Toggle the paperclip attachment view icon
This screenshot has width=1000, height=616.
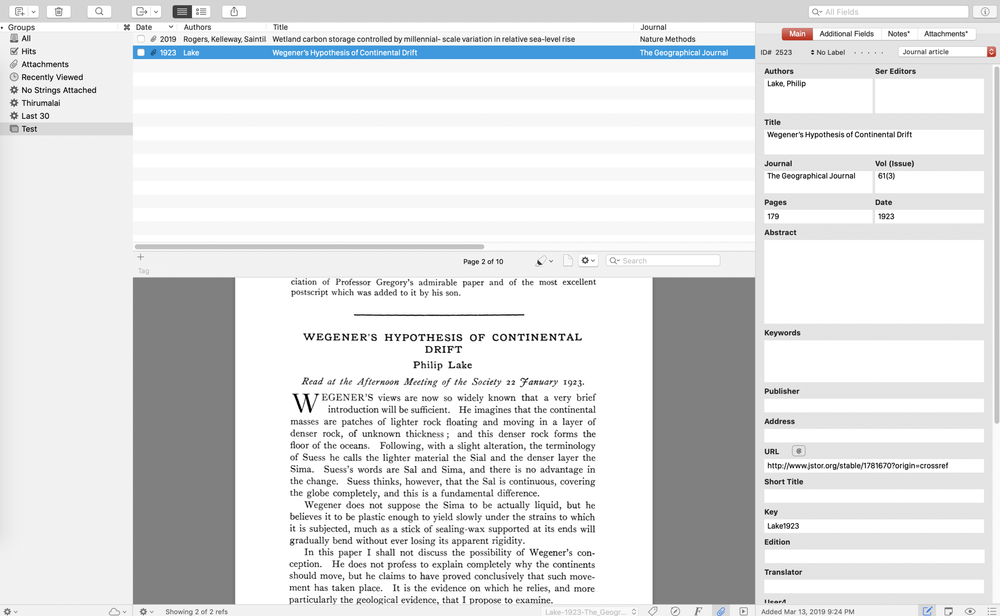point(721,611)
